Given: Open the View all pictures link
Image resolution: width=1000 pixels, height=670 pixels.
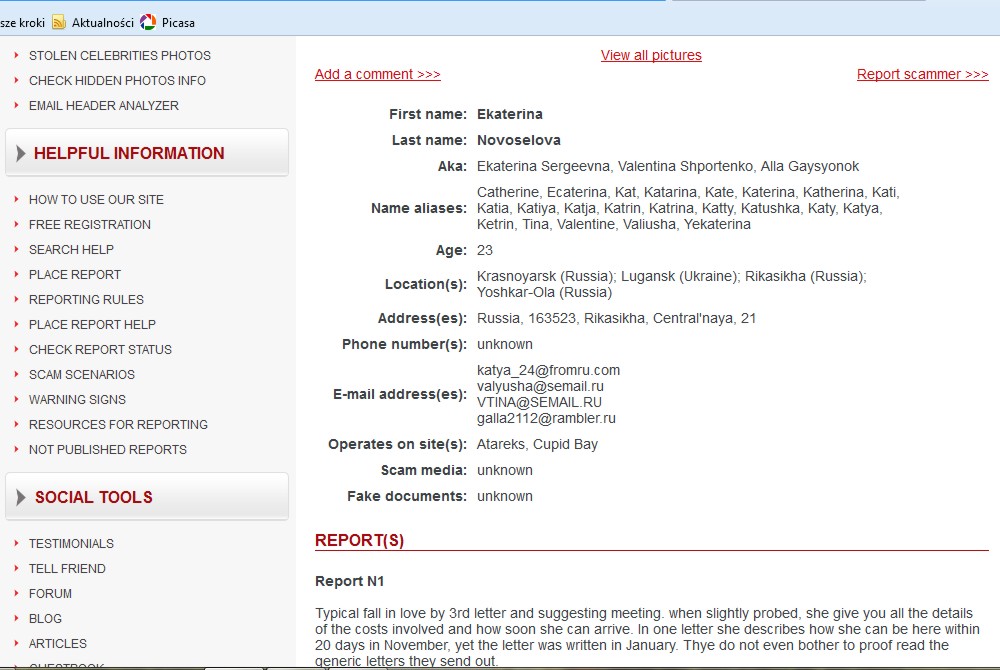Looking at the screenshot, I should click(x=651, y=55).
